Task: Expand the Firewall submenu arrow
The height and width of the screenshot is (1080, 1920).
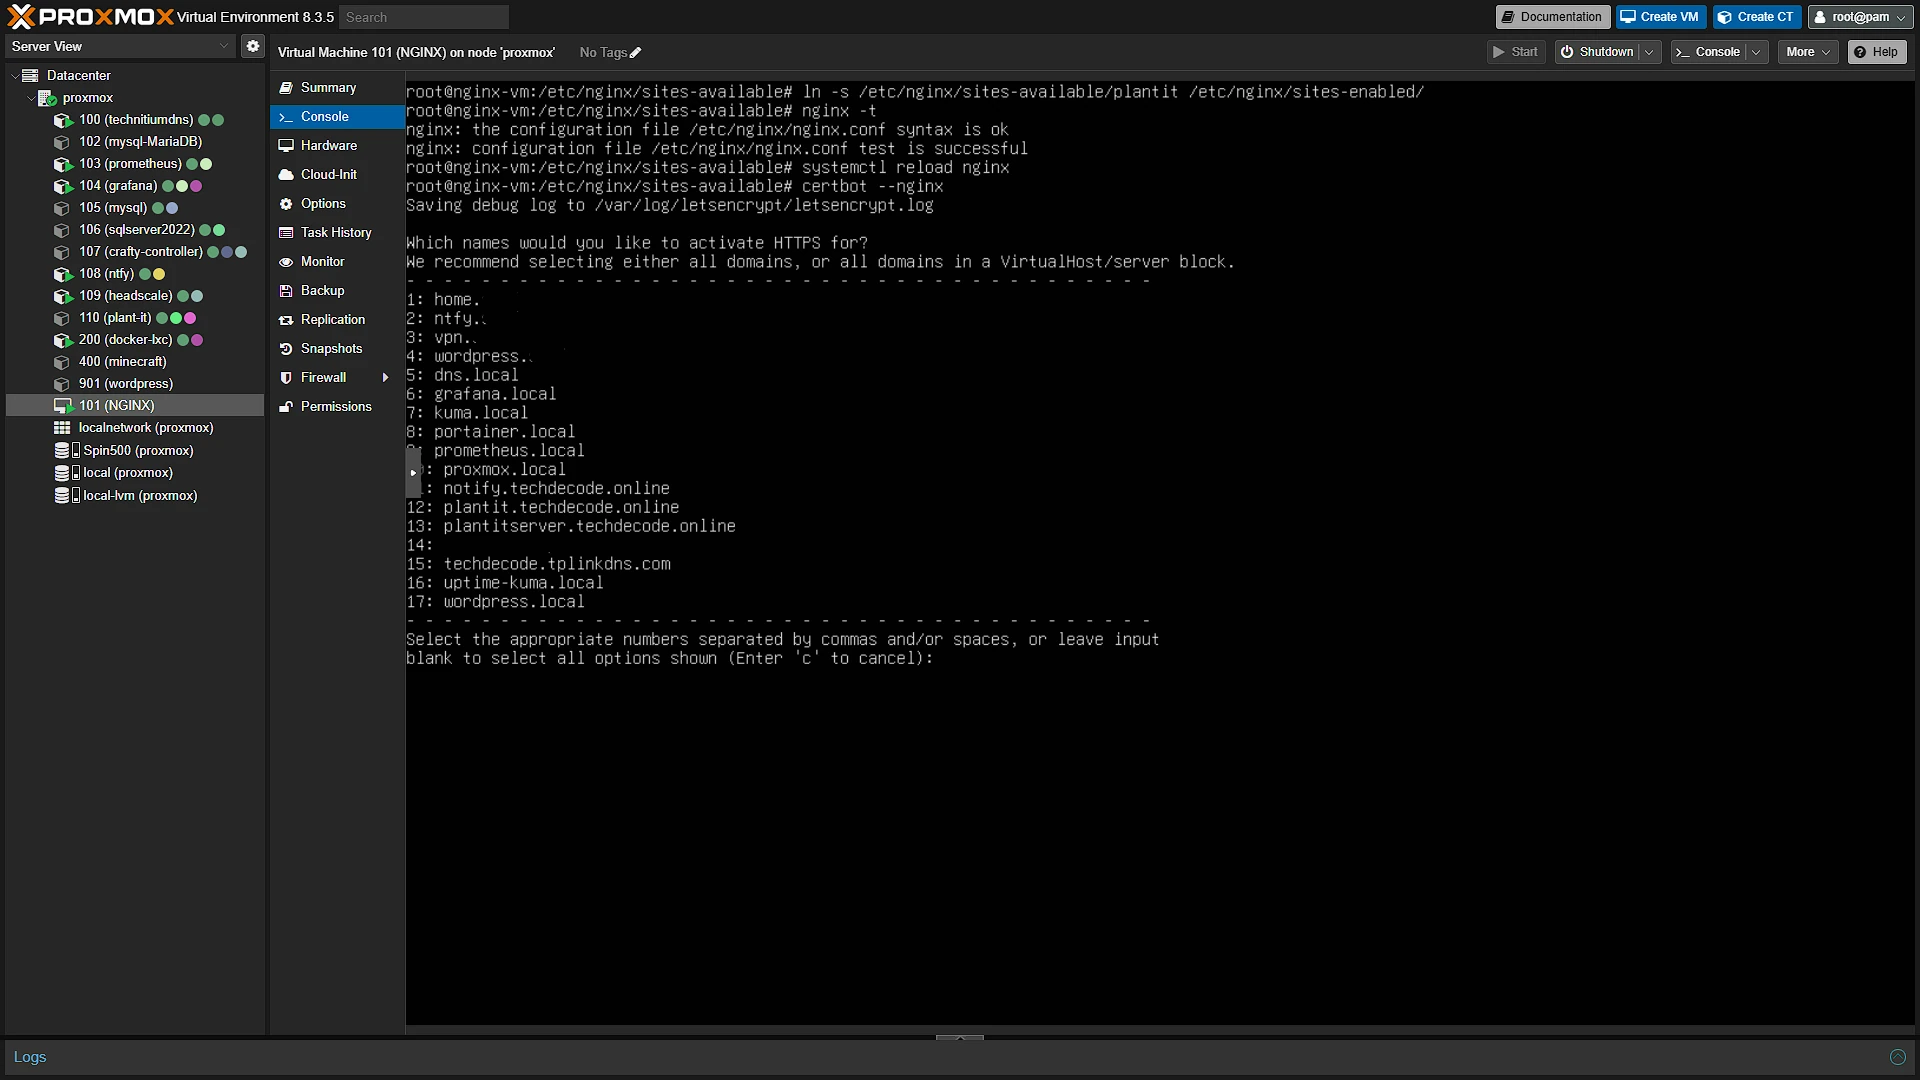Action: (385, 378)
